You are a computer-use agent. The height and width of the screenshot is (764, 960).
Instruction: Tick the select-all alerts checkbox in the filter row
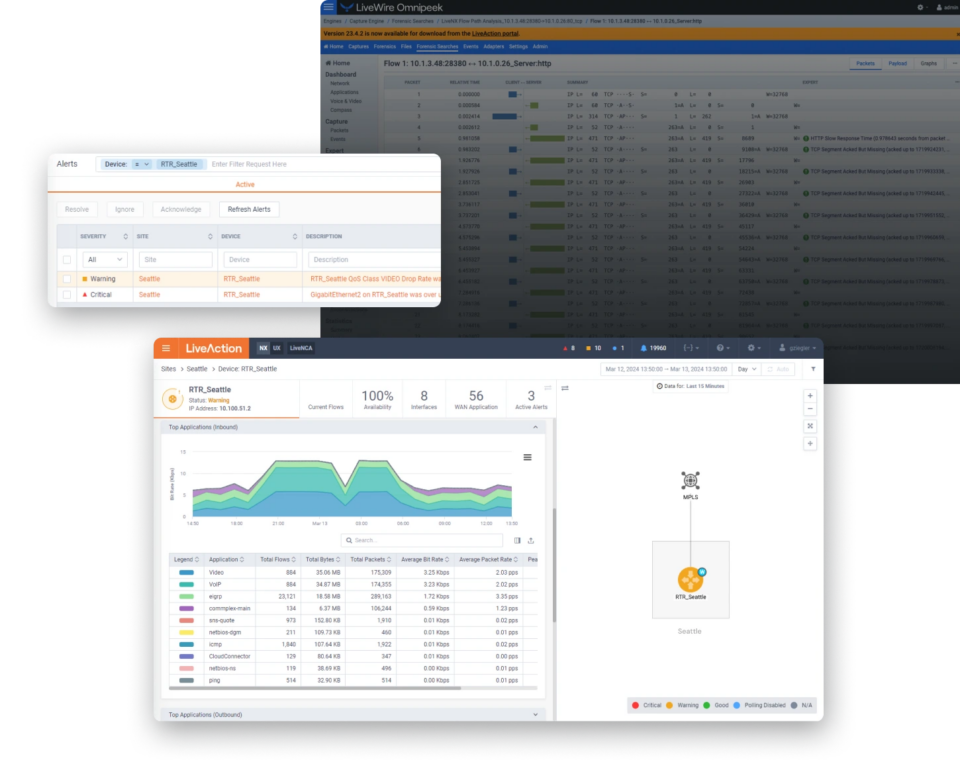point(67,260)
